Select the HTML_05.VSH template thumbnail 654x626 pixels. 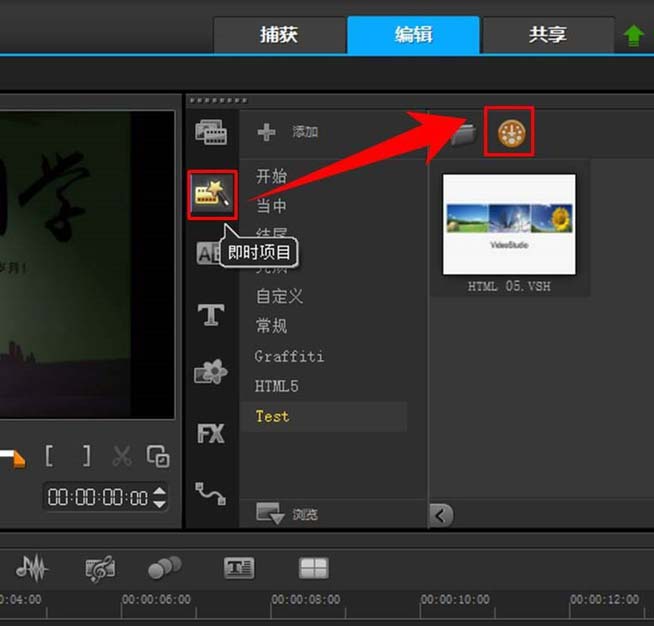(509, 224)
